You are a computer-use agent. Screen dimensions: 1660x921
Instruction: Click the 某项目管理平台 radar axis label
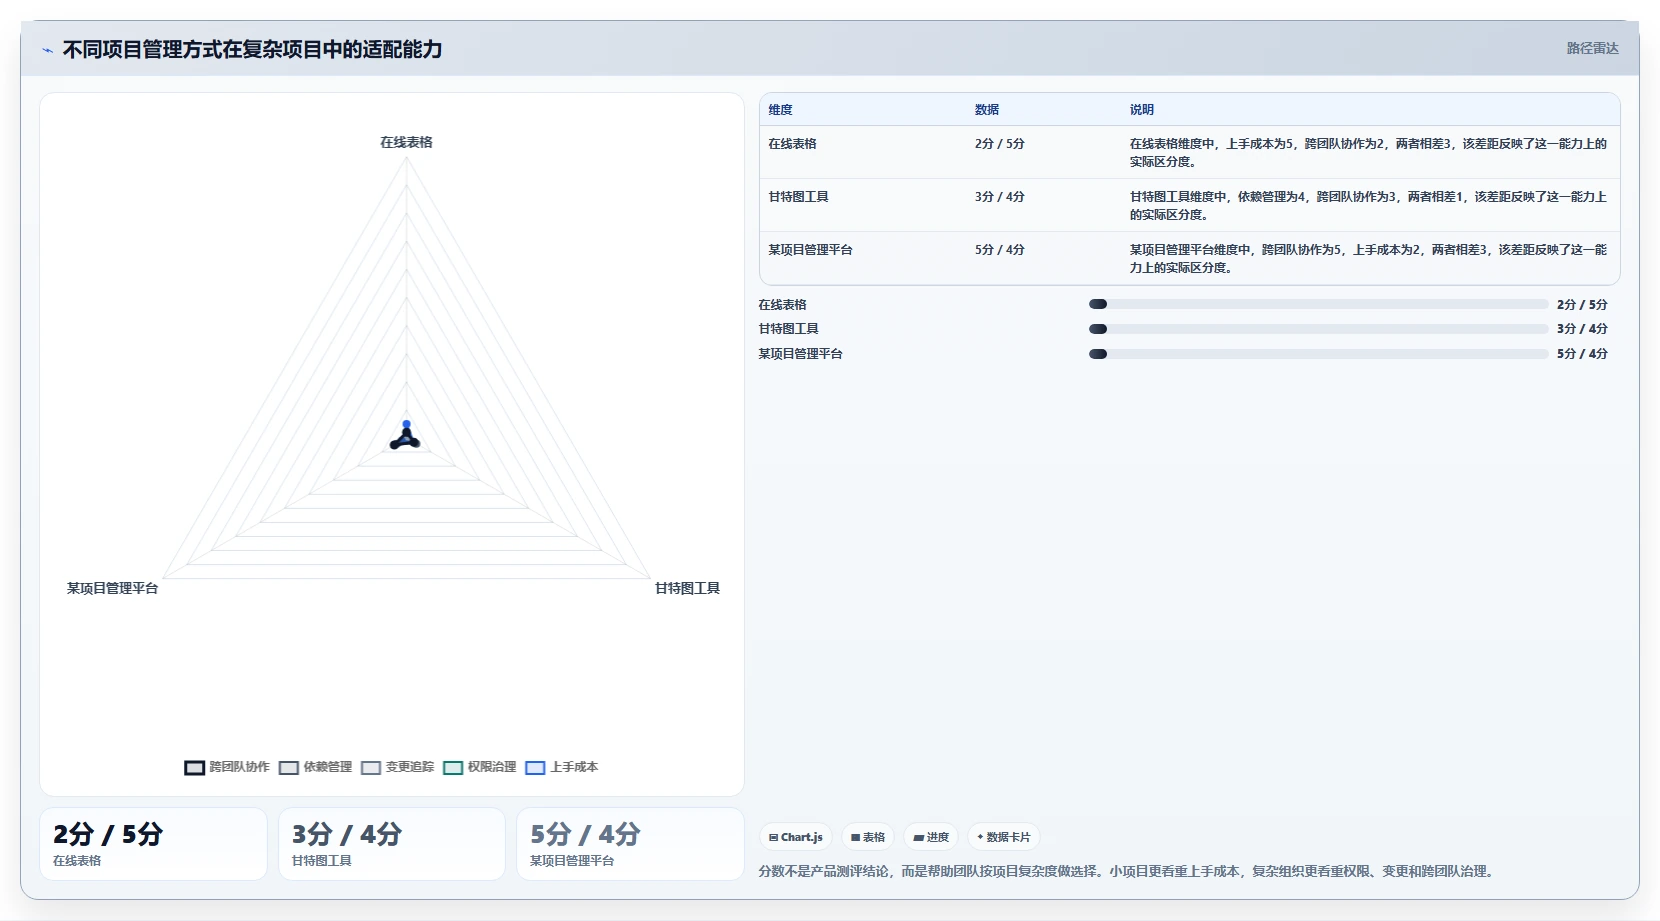click(112, 588)
